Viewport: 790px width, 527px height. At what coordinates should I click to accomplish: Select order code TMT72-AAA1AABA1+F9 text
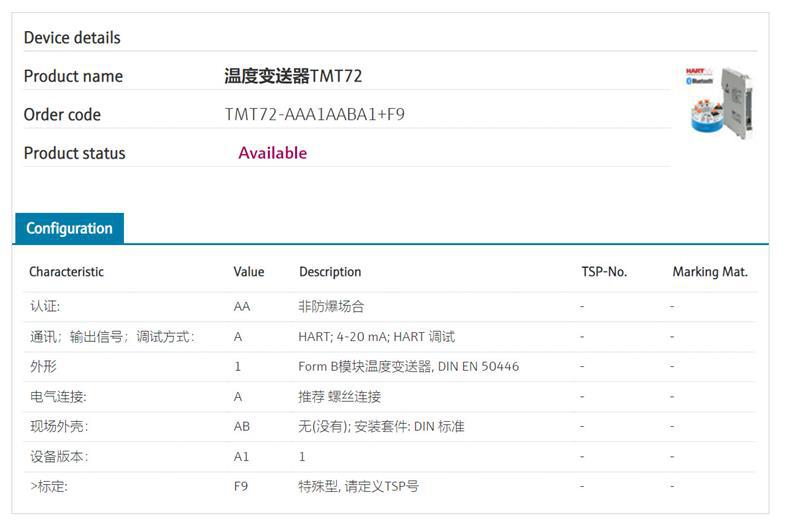[314, 115]
